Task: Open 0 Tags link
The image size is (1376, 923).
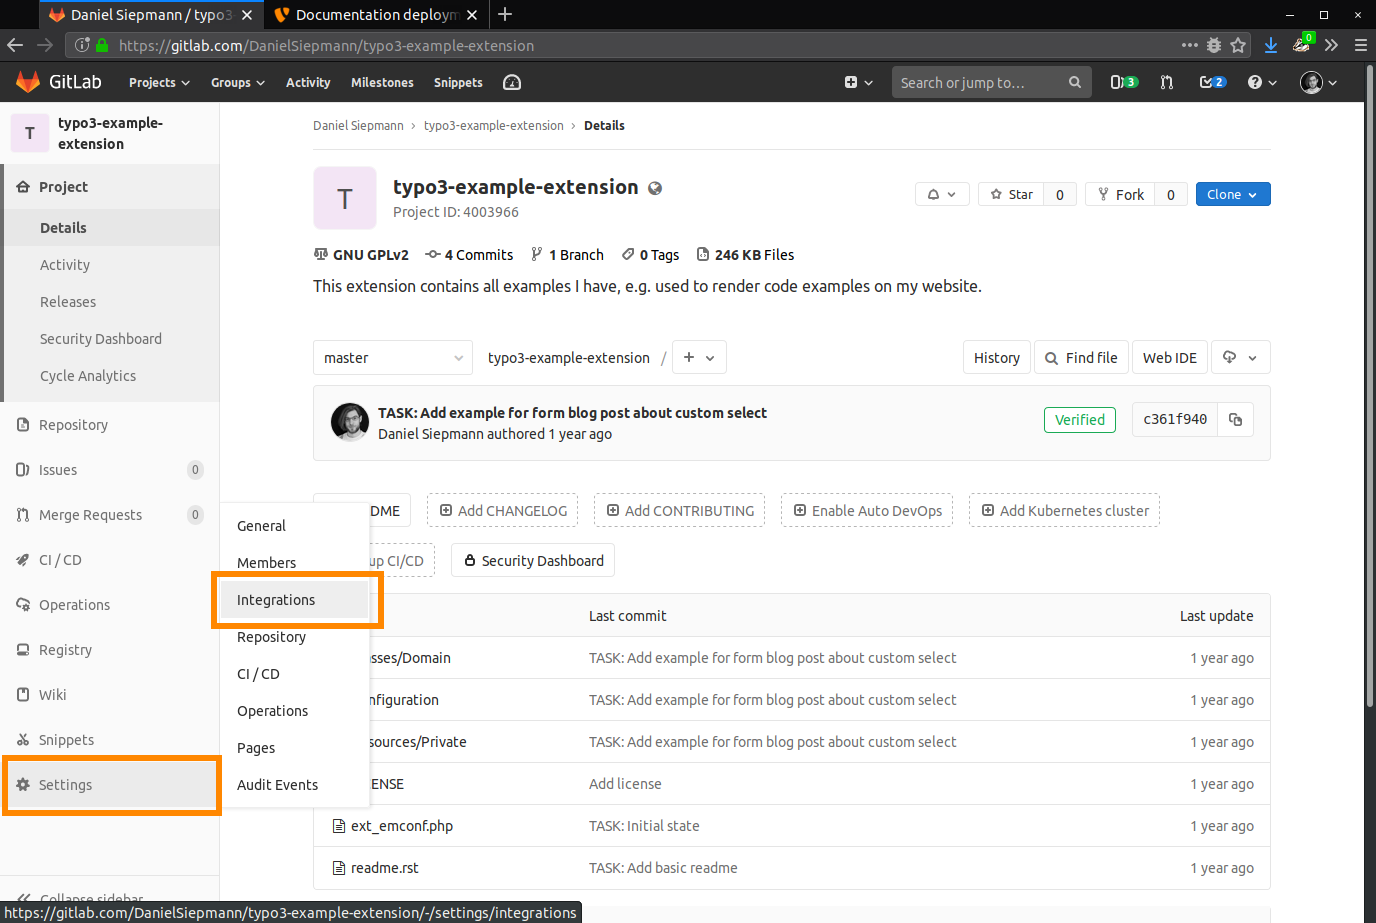Action: point(650,254)
